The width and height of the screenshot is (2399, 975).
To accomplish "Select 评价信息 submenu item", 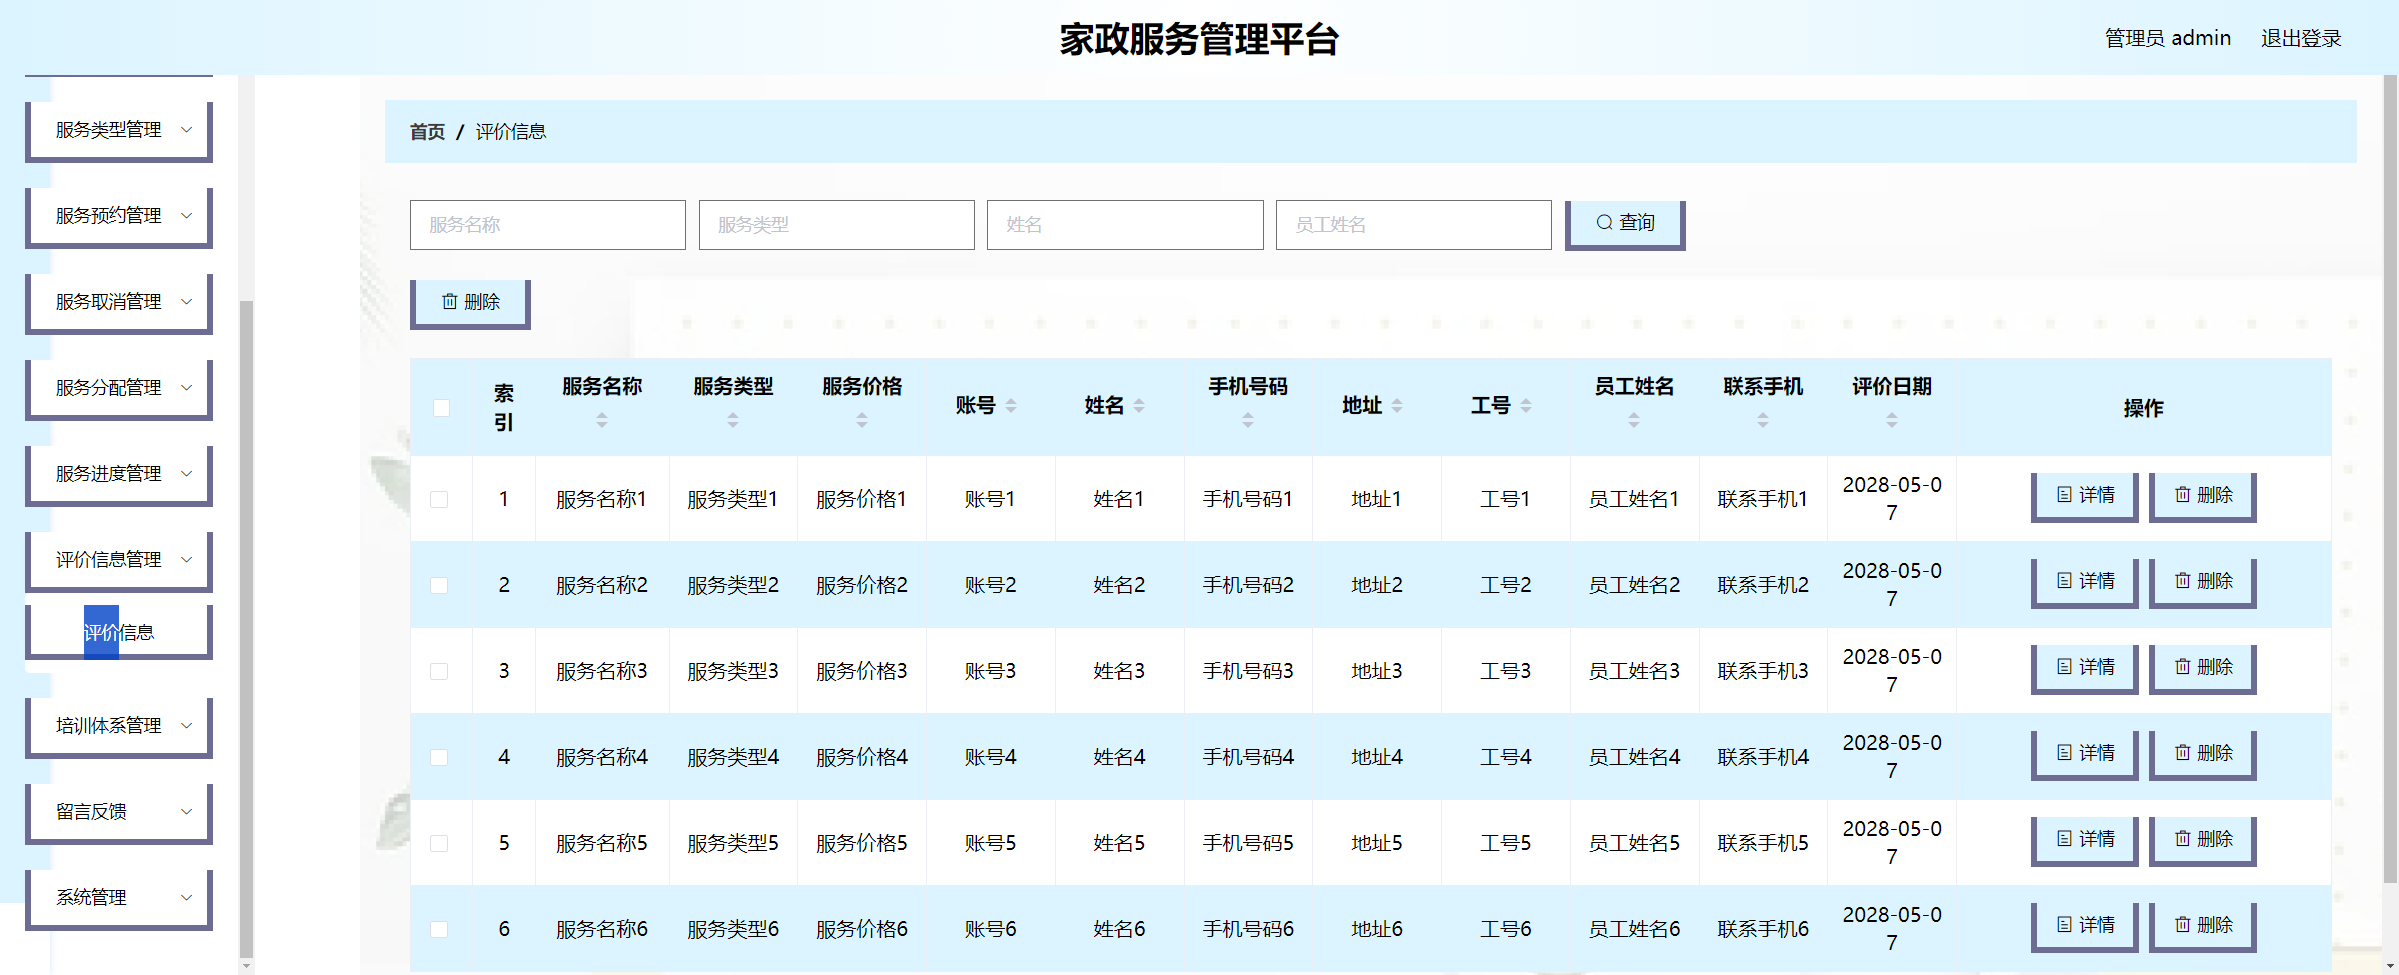I will pyautogui.click(x=119, y=632).
